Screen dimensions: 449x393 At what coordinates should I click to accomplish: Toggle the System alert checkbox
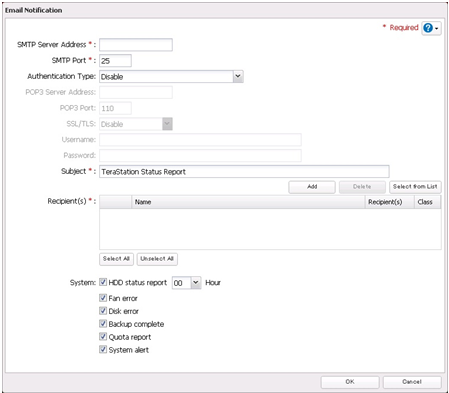(103, 350)
